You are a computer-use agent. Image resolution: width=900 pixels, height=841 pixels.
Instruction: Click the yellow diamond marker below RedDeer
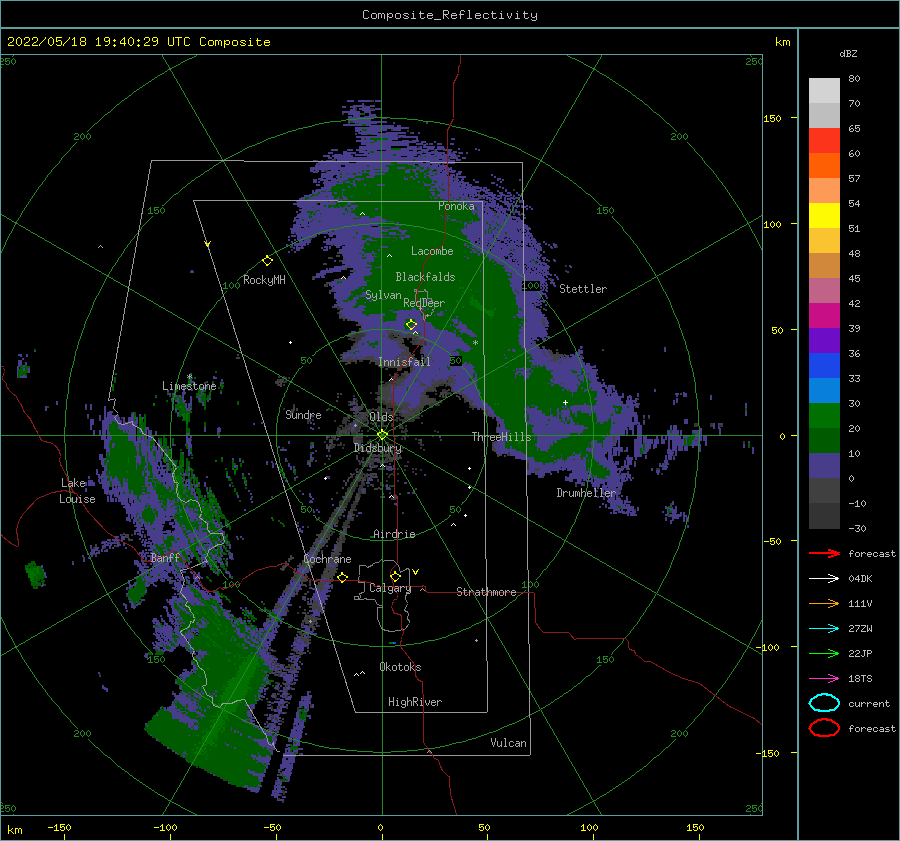pos(411,324)
